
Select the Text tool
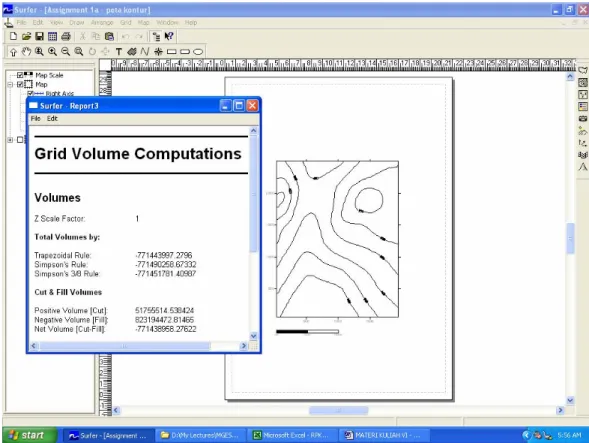pyautogui.click(x=119, y=52)
